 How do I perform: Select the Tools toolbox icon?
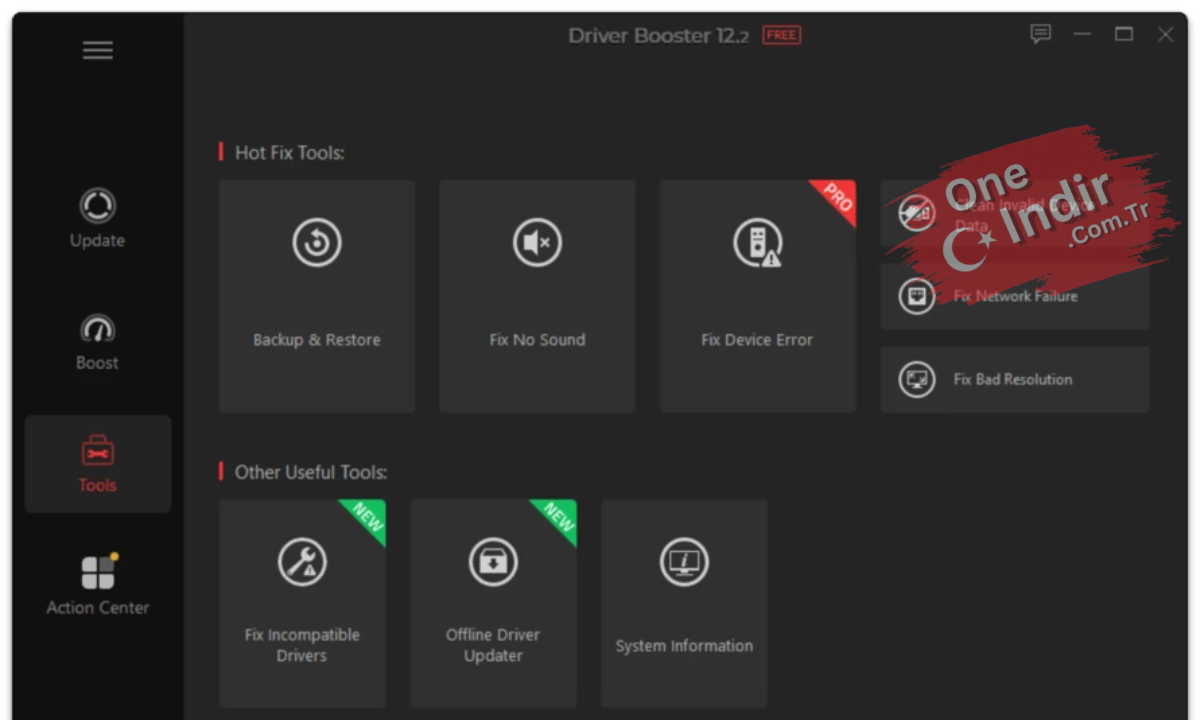[x=97, y=452]
